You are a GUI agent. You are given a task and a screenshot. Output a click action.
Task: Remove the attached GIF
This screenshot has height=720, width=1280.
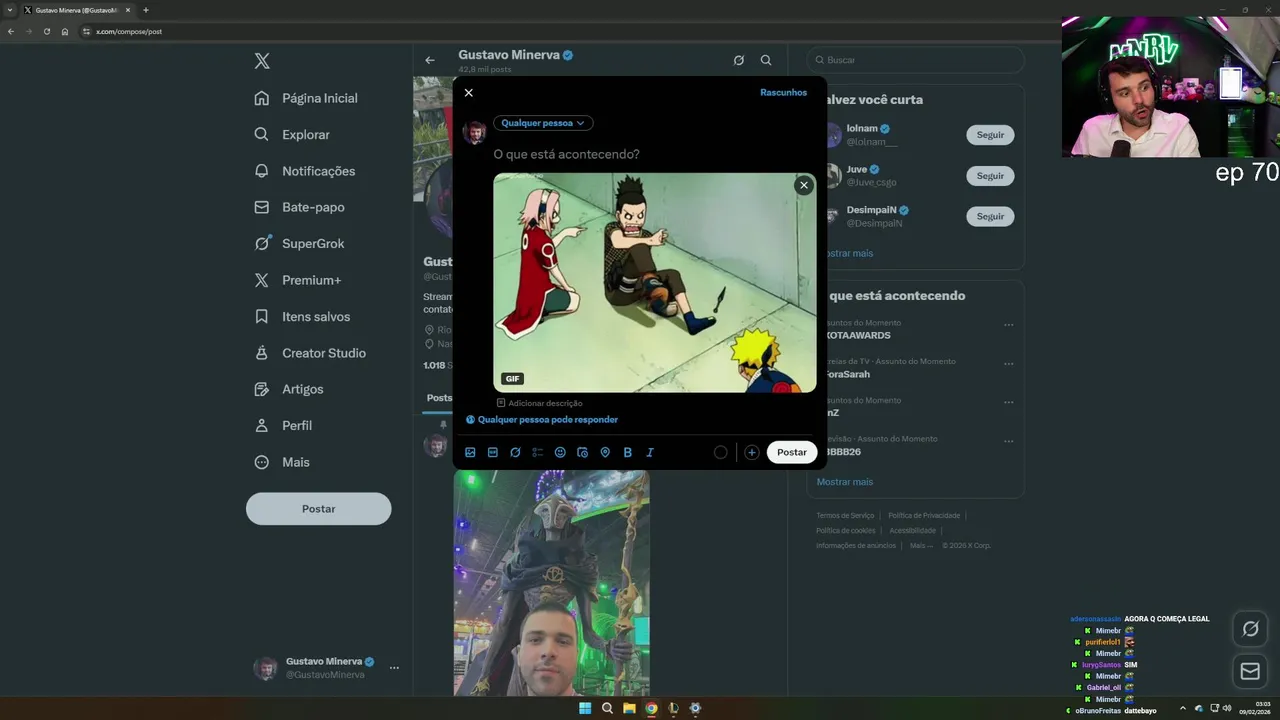804,185
